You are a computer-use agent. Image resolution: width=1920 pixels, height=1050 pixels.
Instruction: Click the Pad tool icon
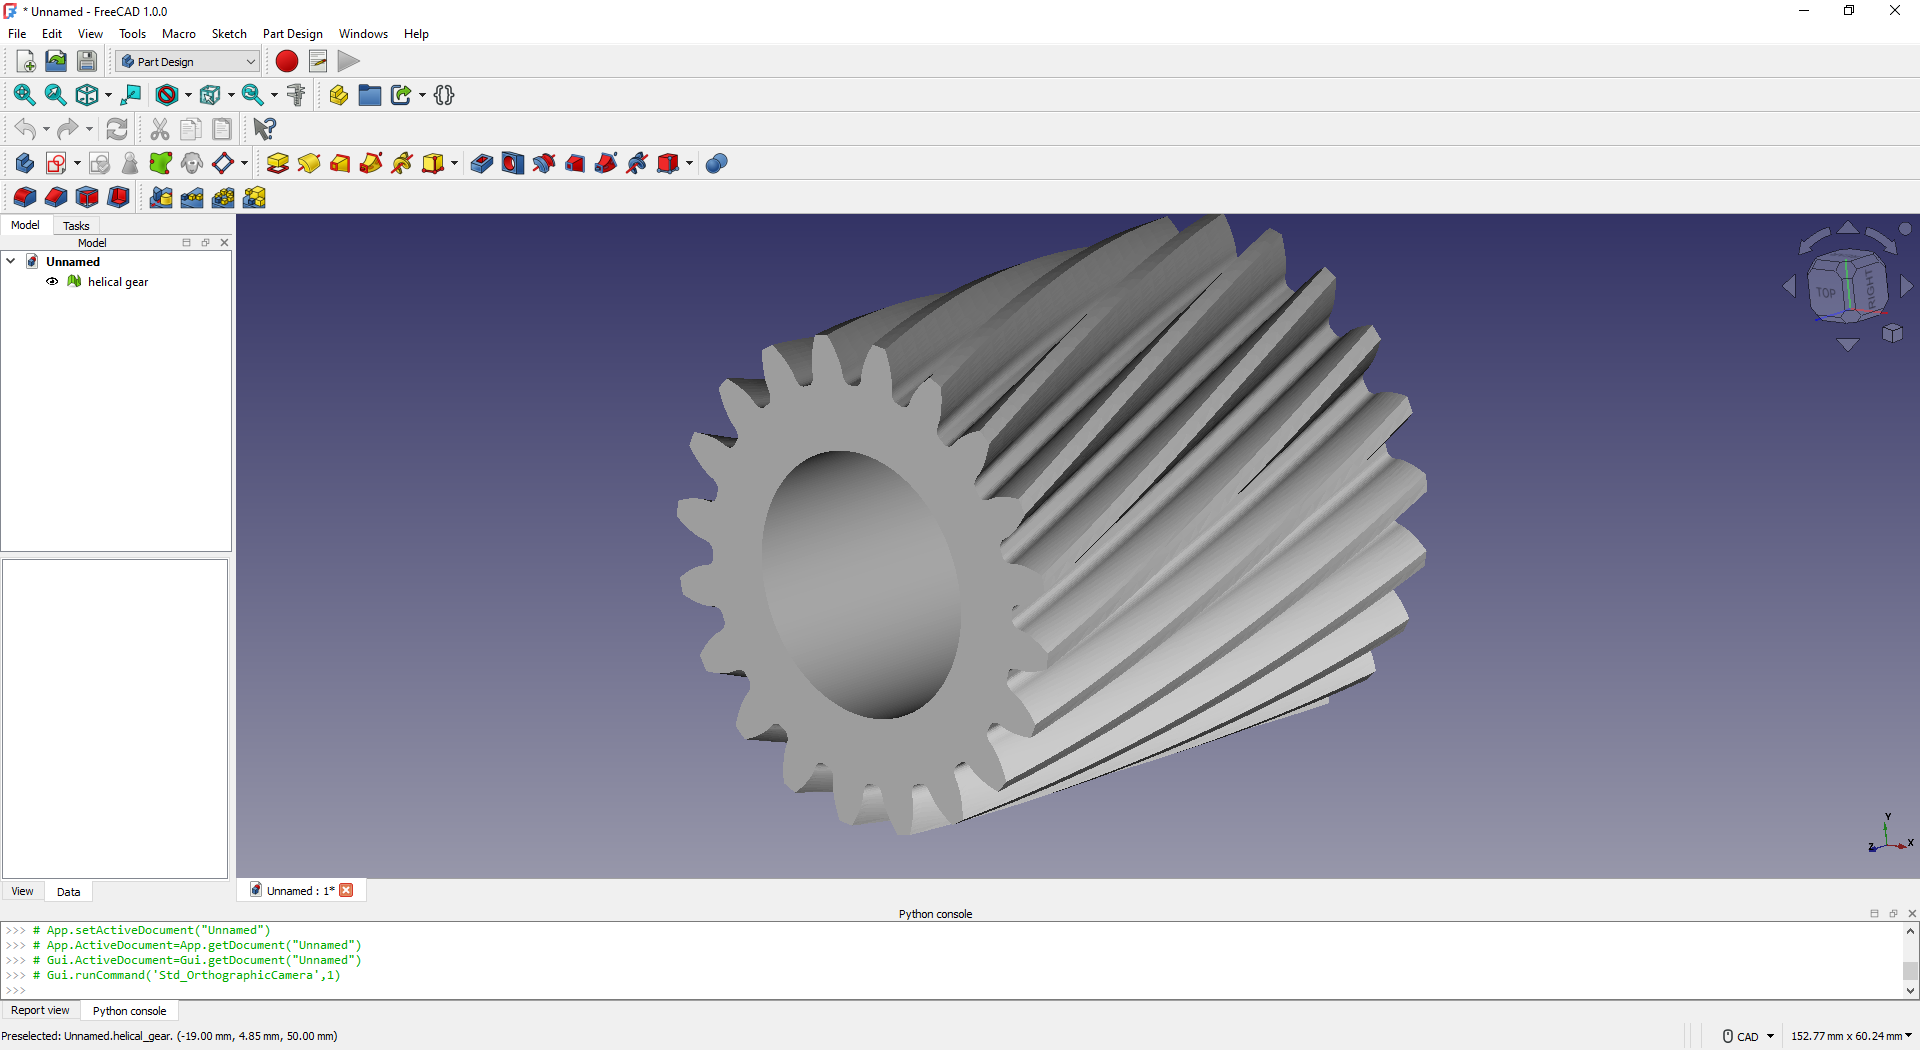(278, 164)
